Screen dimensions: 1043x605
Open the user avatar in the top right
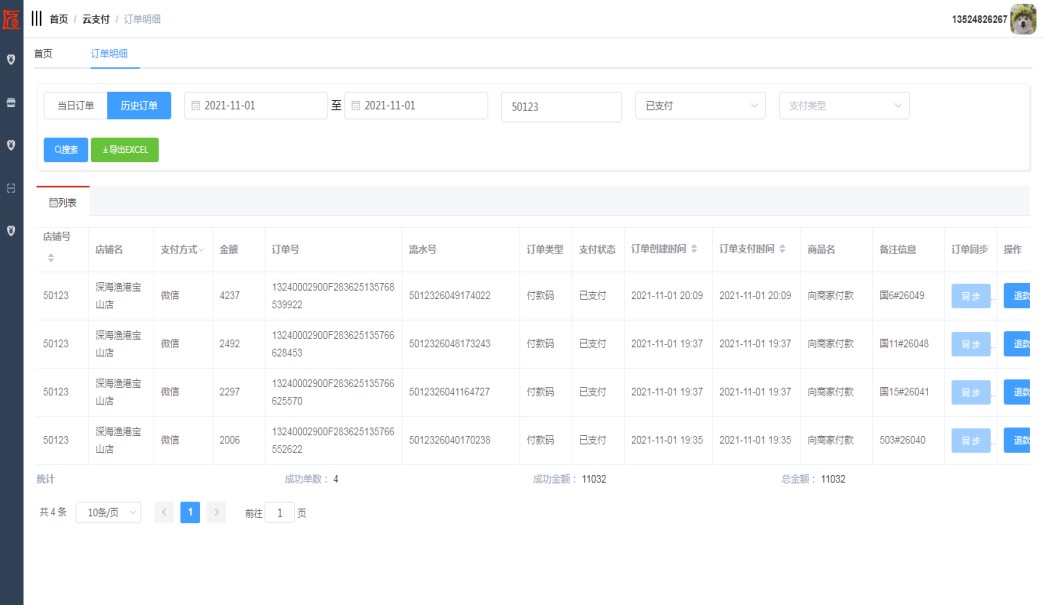pyautogui.click(x=1023, y=19)
